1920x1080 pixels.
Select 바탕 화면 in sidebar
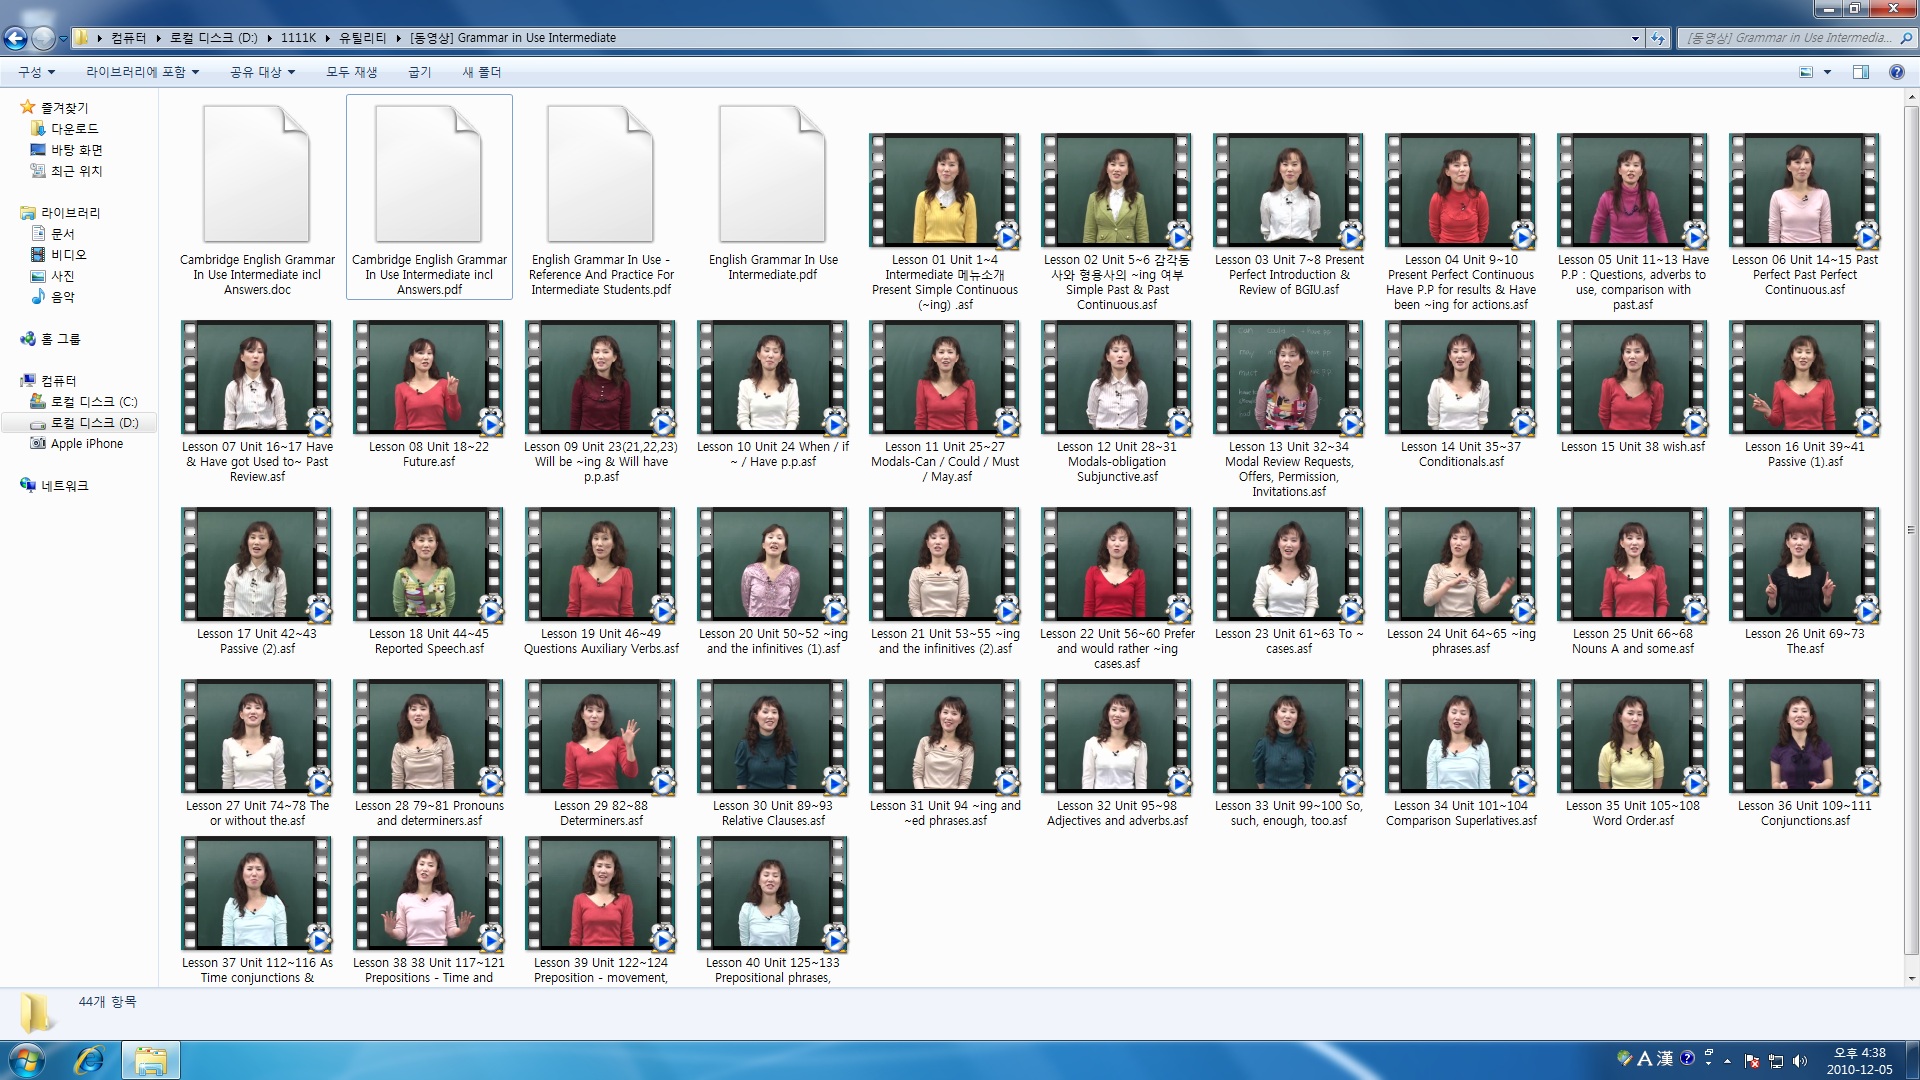tap(76, 150)
